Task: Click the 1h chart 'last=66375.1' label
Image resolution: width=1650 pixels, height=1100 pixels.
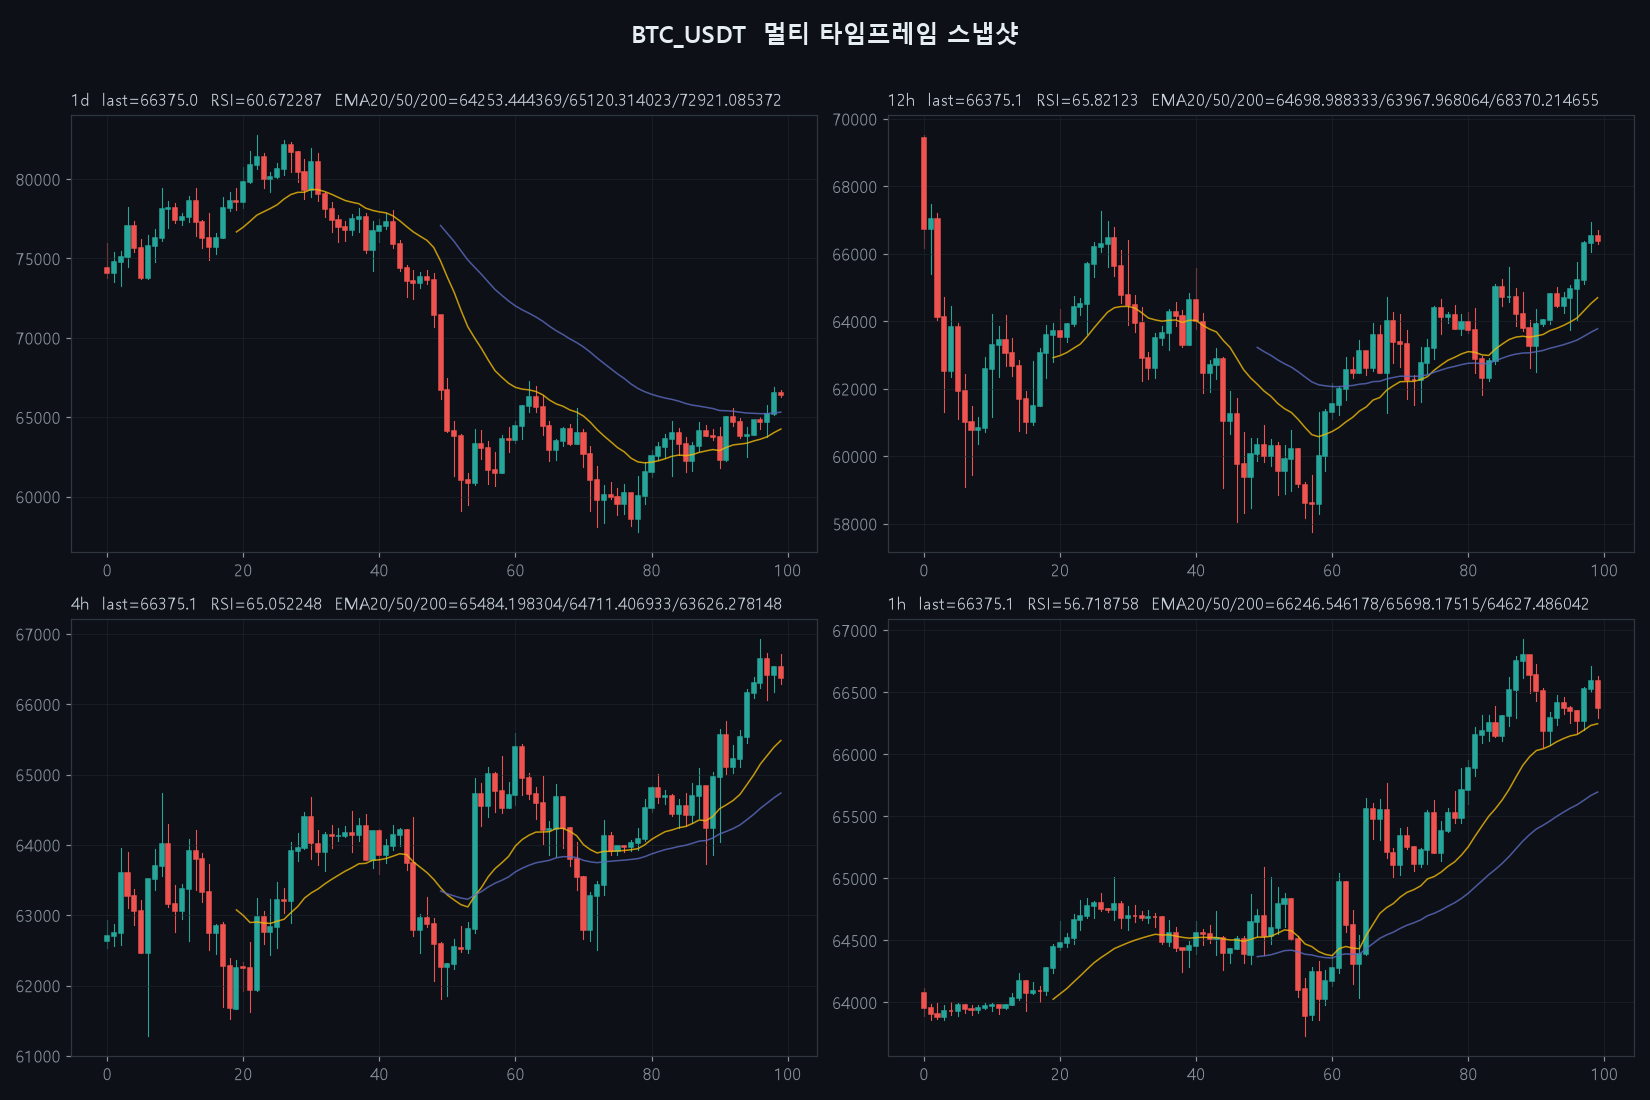Action: pyautogui.click(x=966, y=604)
